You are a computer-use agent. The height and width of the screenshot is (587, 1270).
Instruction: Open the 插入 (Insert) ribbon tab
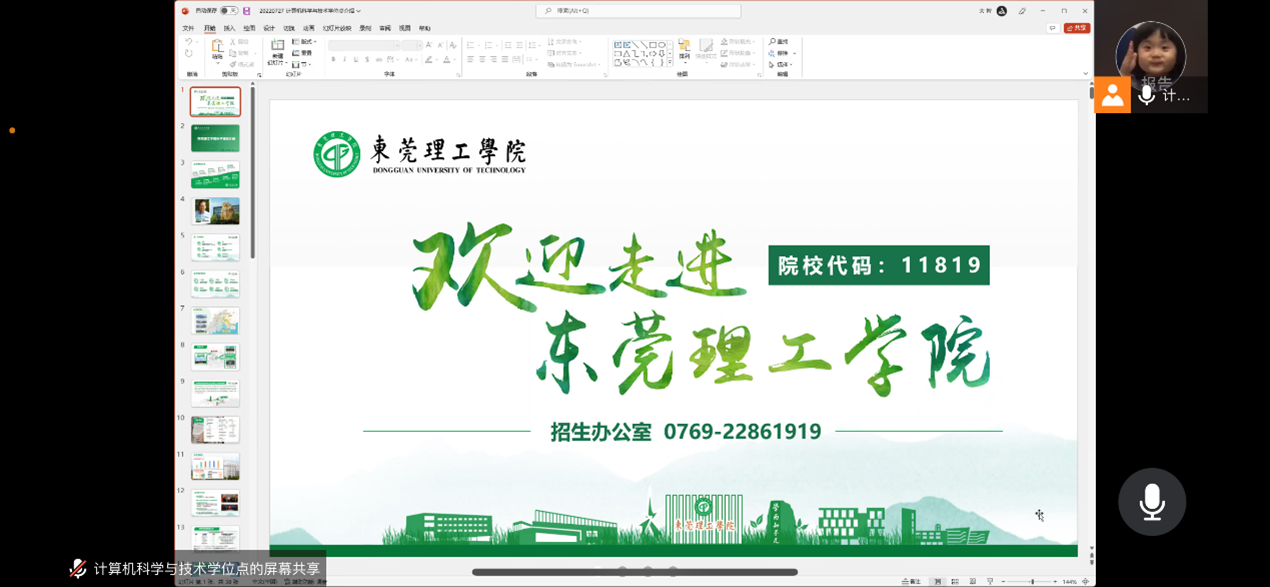(229, 28)
